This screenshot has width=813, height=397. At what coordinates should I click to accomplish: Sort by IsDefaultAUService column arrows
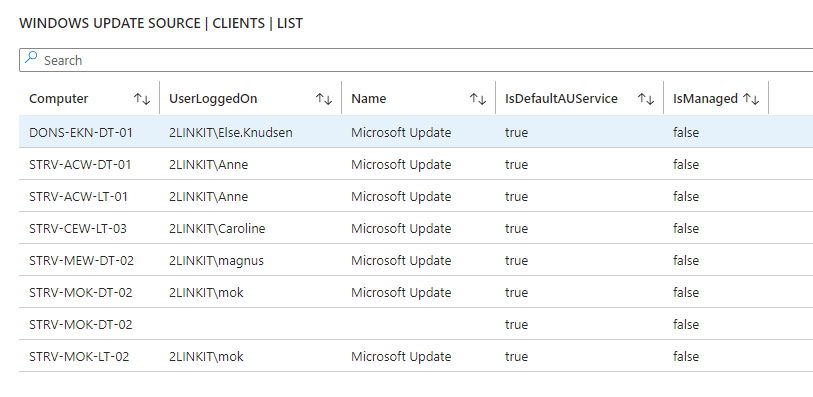[x=646, y=98]
